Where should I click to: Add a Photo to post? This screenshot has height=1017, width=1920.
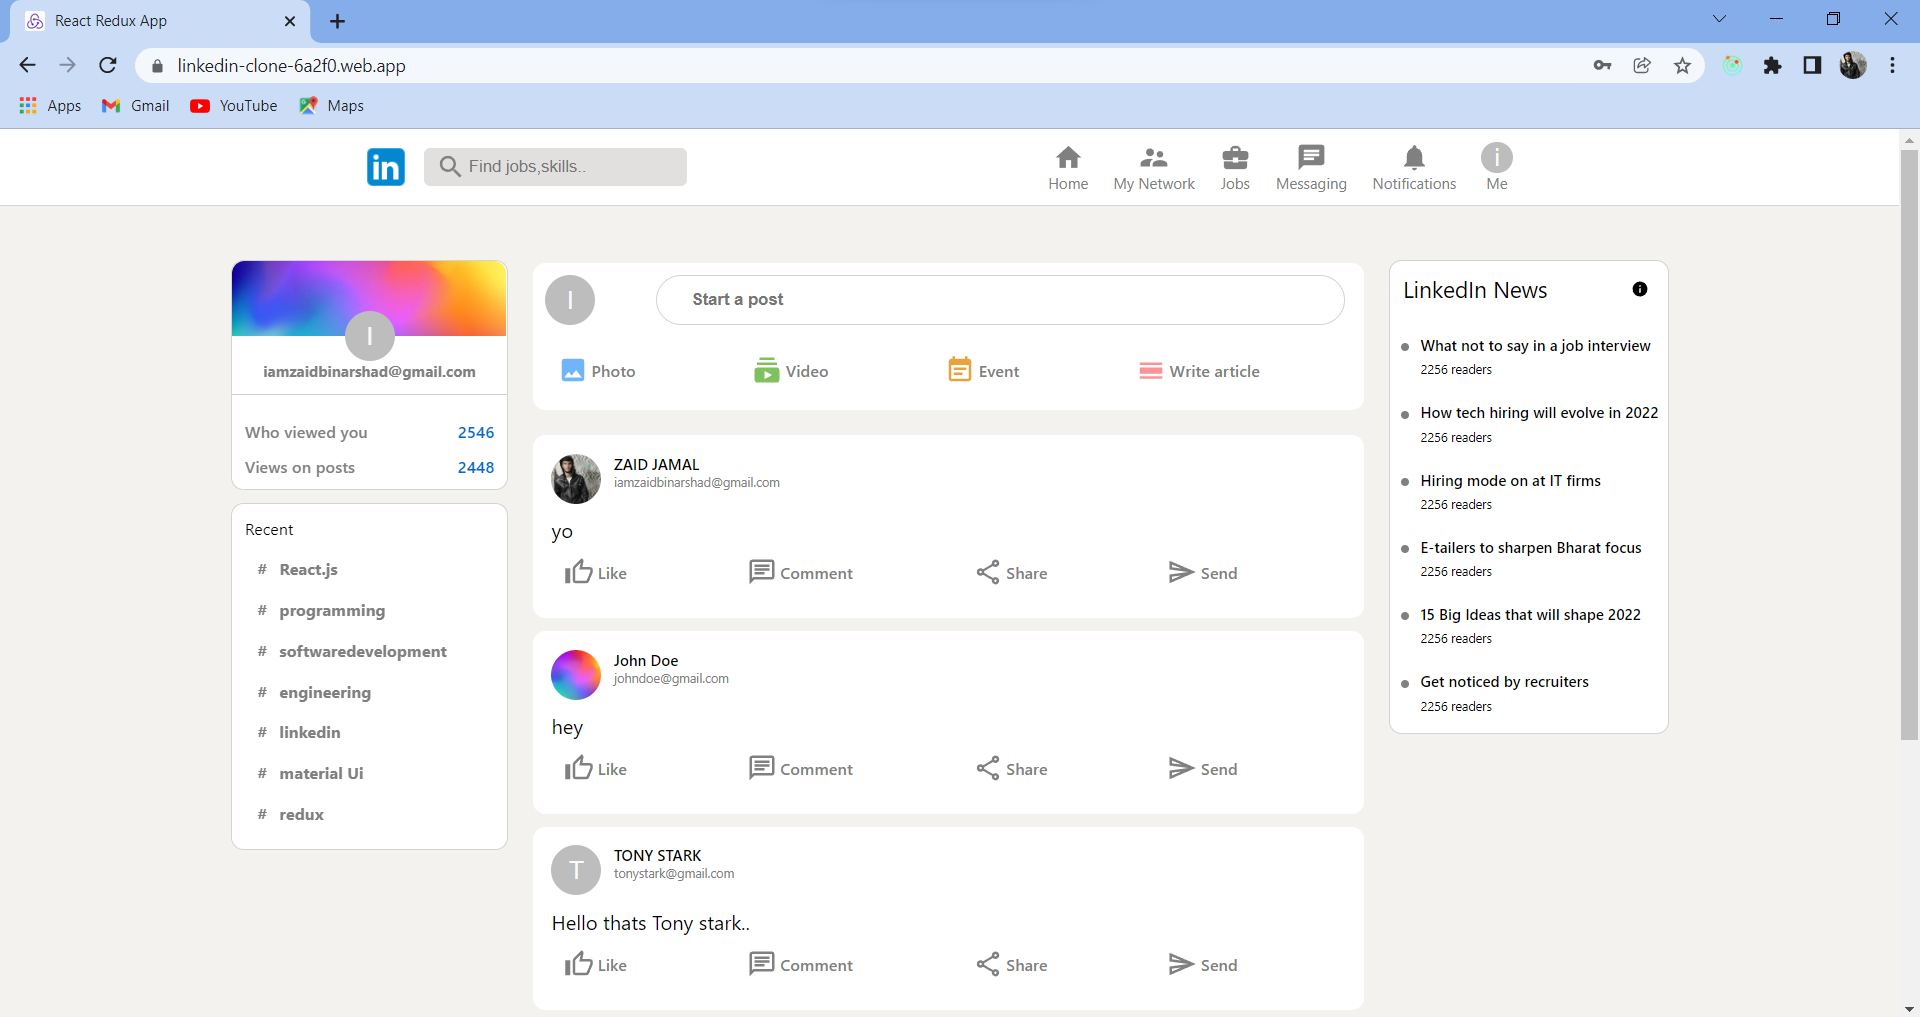(598, 371)
